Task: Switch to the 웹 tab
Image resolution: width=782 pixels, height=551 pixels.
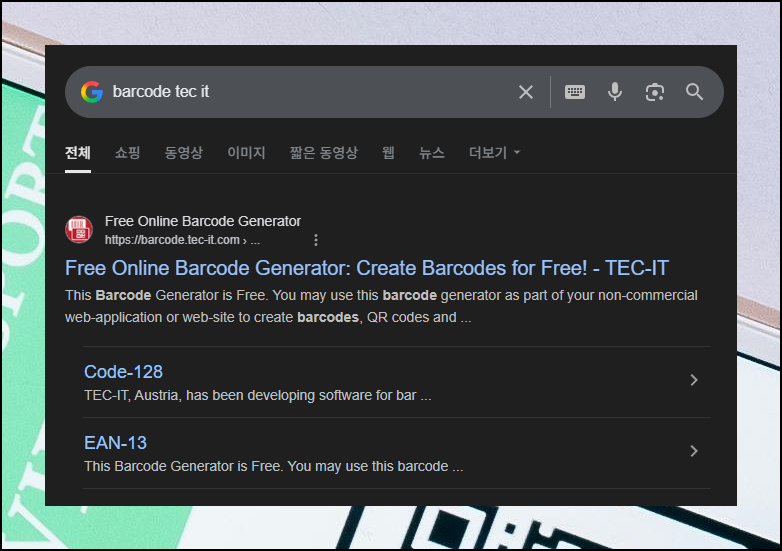Action: click(389, 153)
